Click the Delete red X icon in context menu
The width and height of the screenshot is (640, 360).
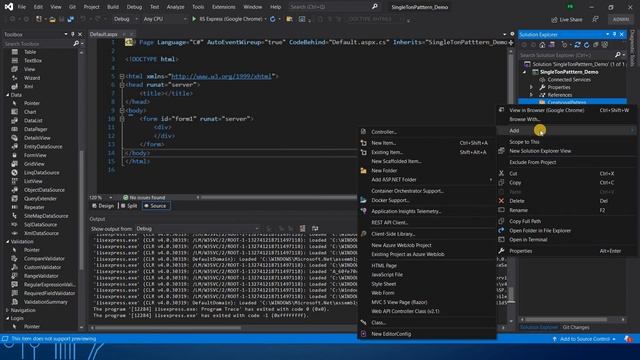pyautogui.click(x=501, y=201)
